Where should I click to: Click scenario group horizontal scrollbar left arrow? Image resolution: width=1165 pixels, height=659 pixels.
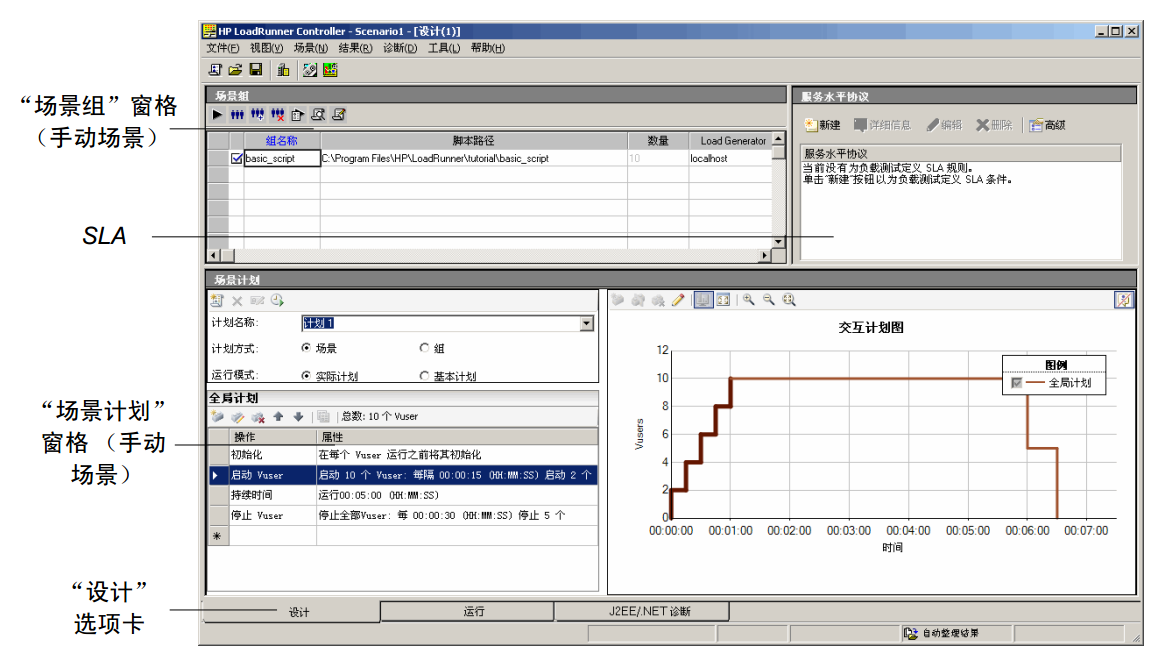pyautogui.click(x=214, y=256)
